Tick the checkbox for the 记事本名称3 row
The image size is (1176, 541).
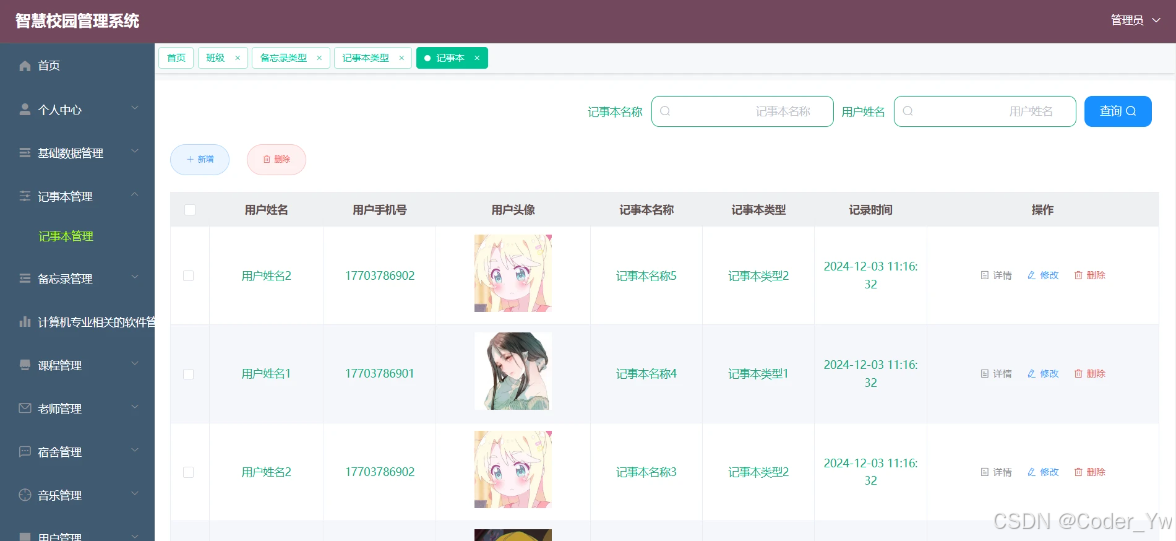click(x=189, y=472)
